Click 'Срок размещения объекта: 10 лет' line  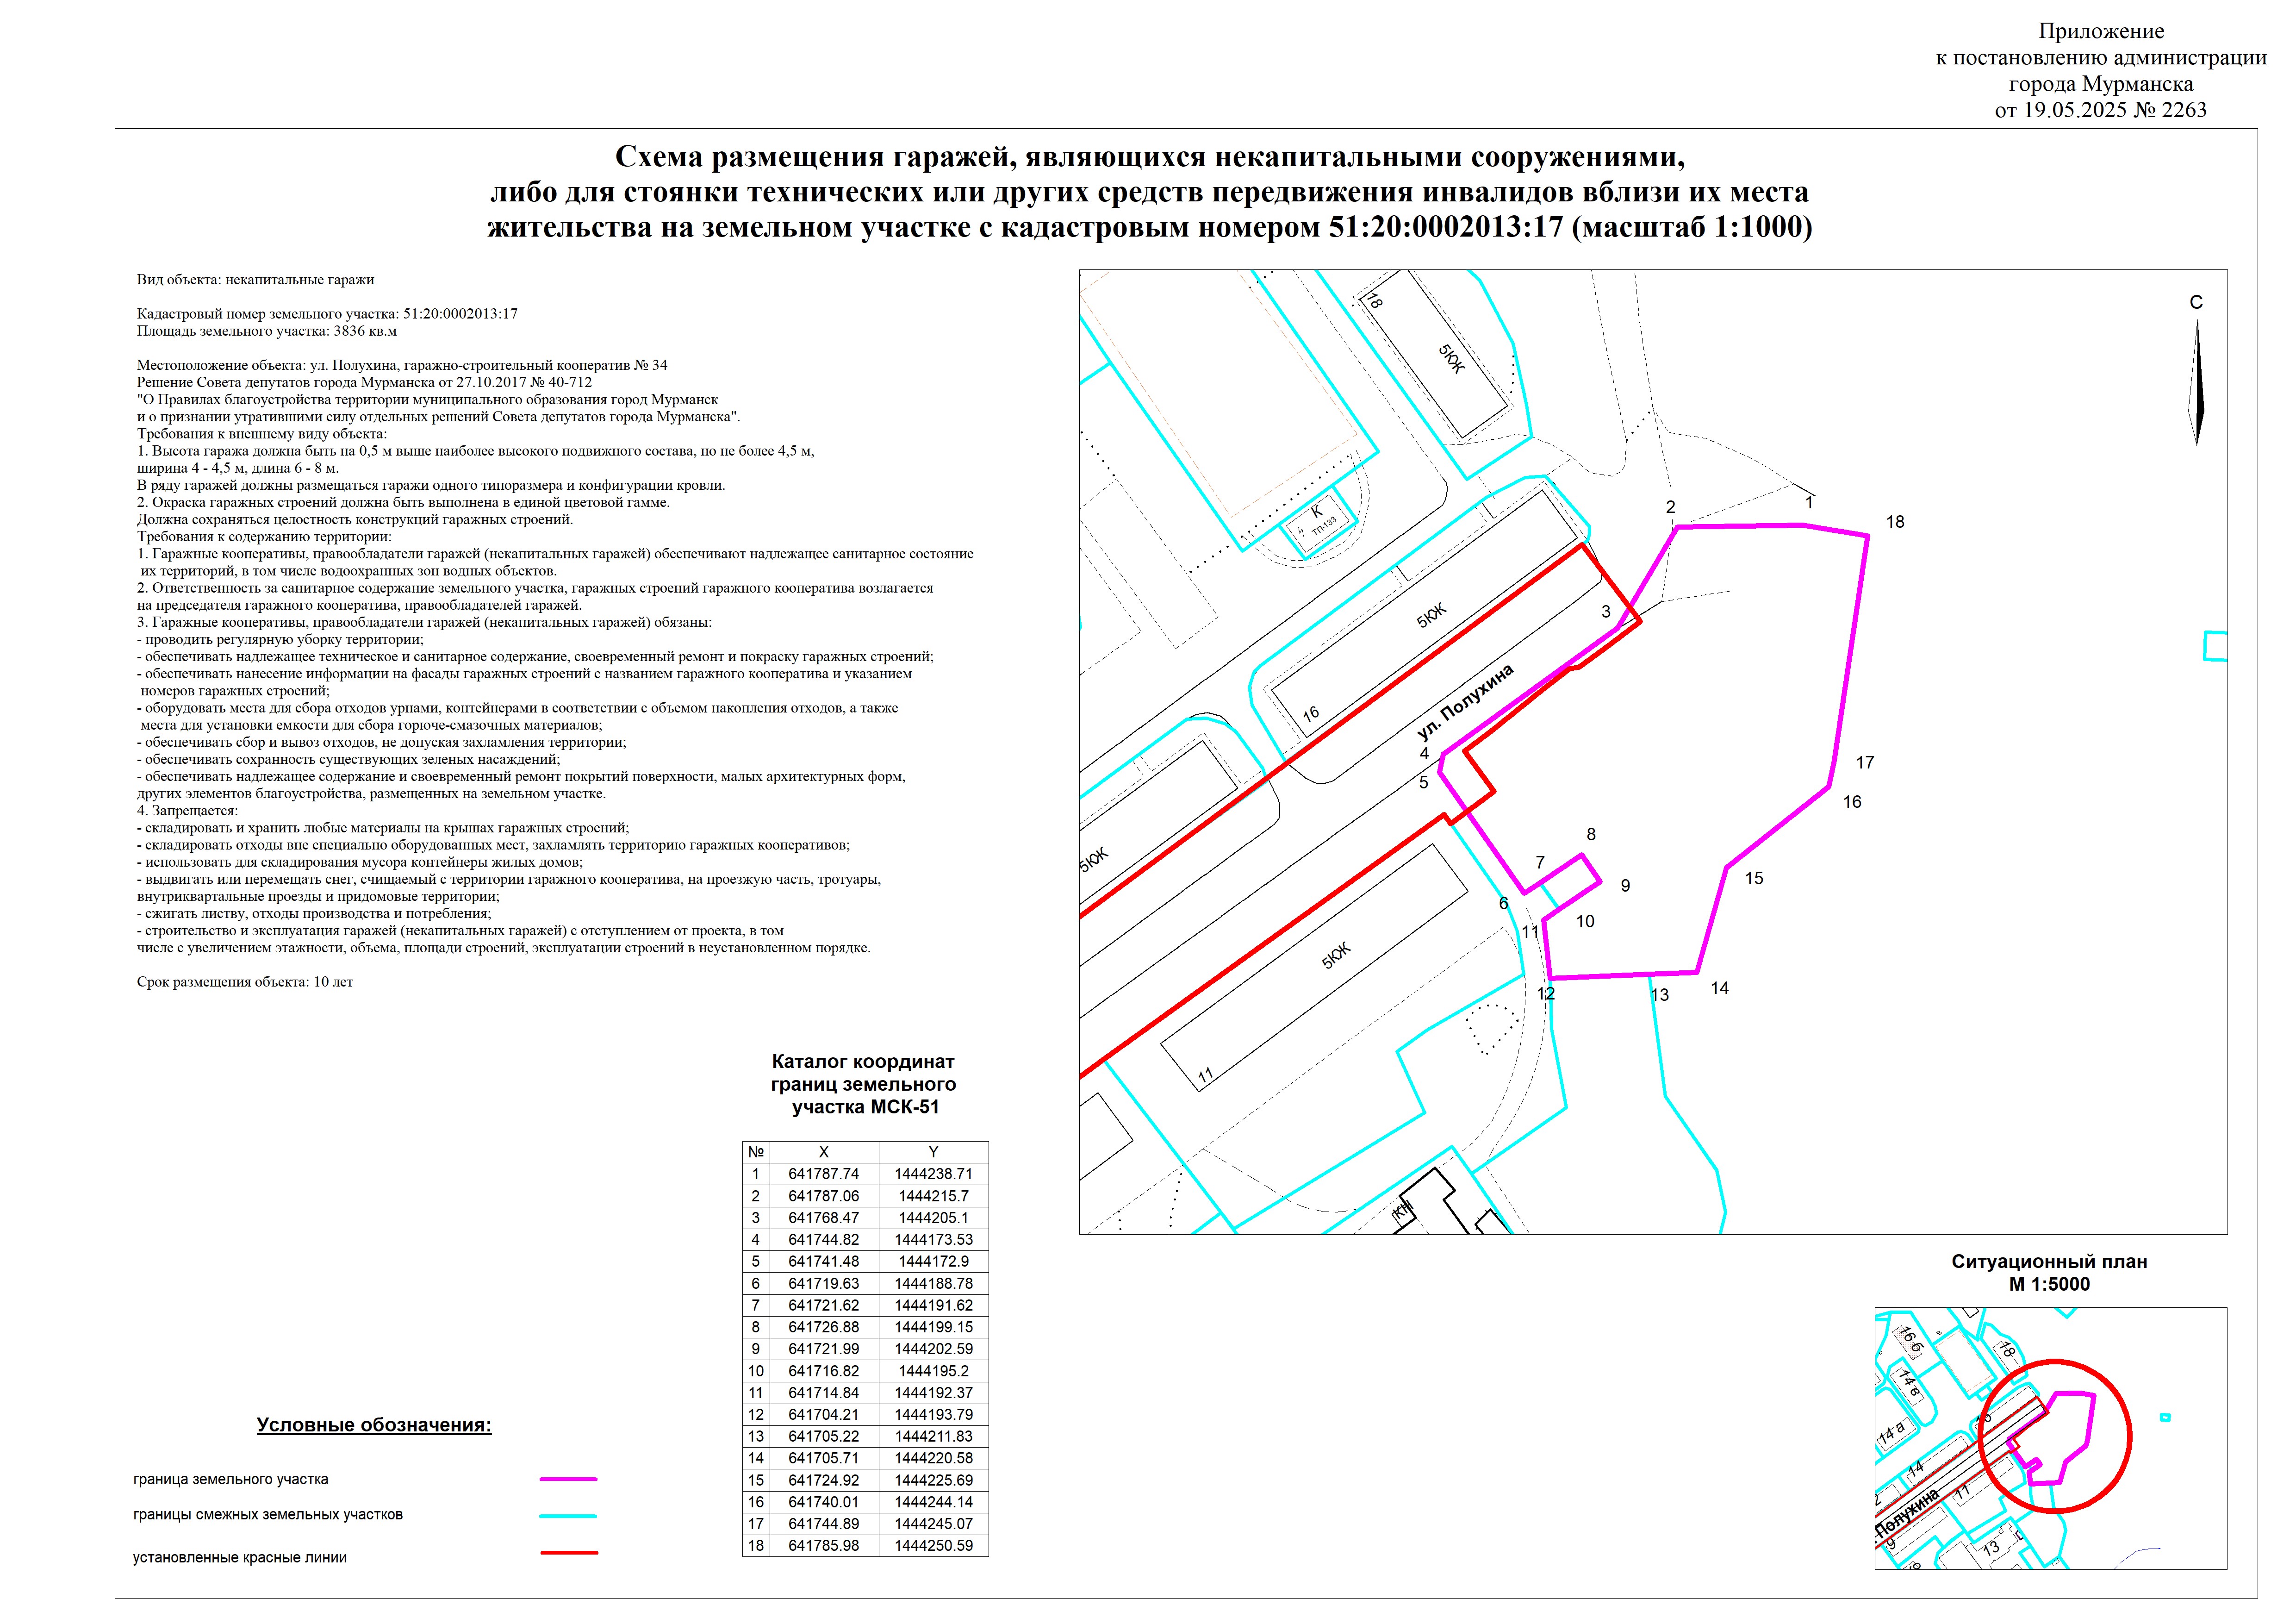click(x=245, y=982)
